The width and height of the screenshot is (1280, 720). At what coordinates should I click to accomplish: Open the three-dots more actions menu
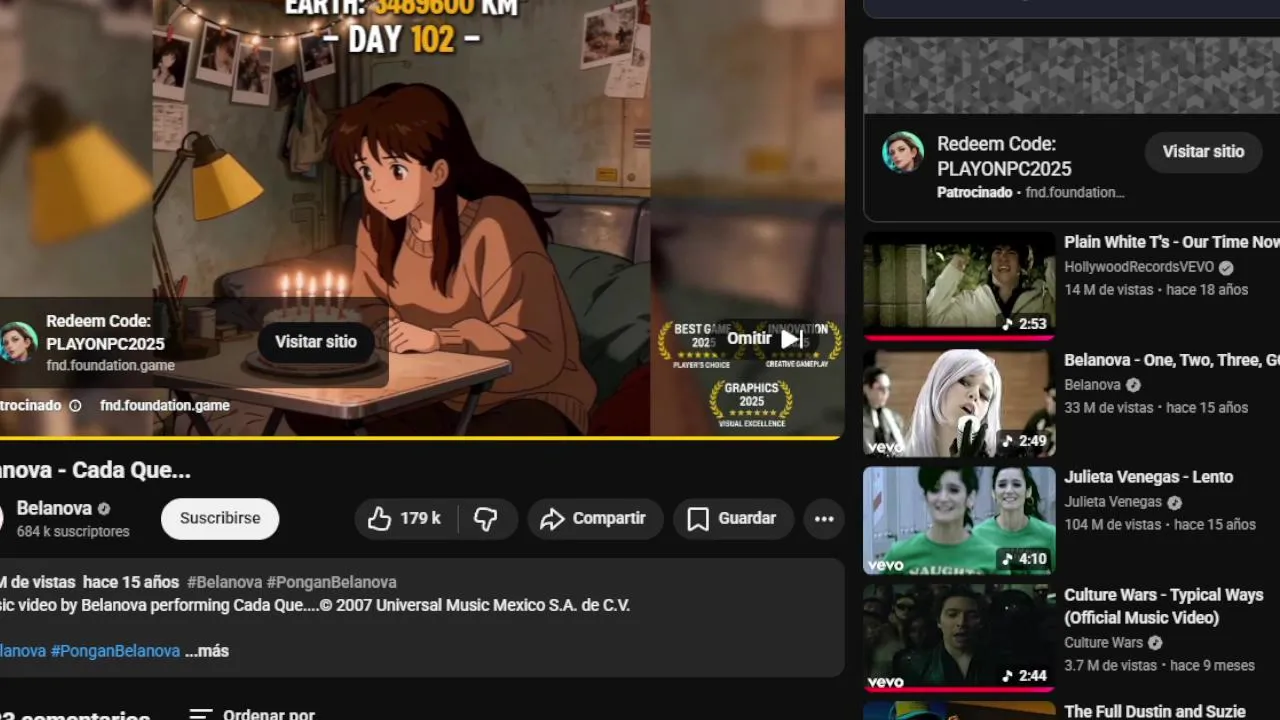824,518
